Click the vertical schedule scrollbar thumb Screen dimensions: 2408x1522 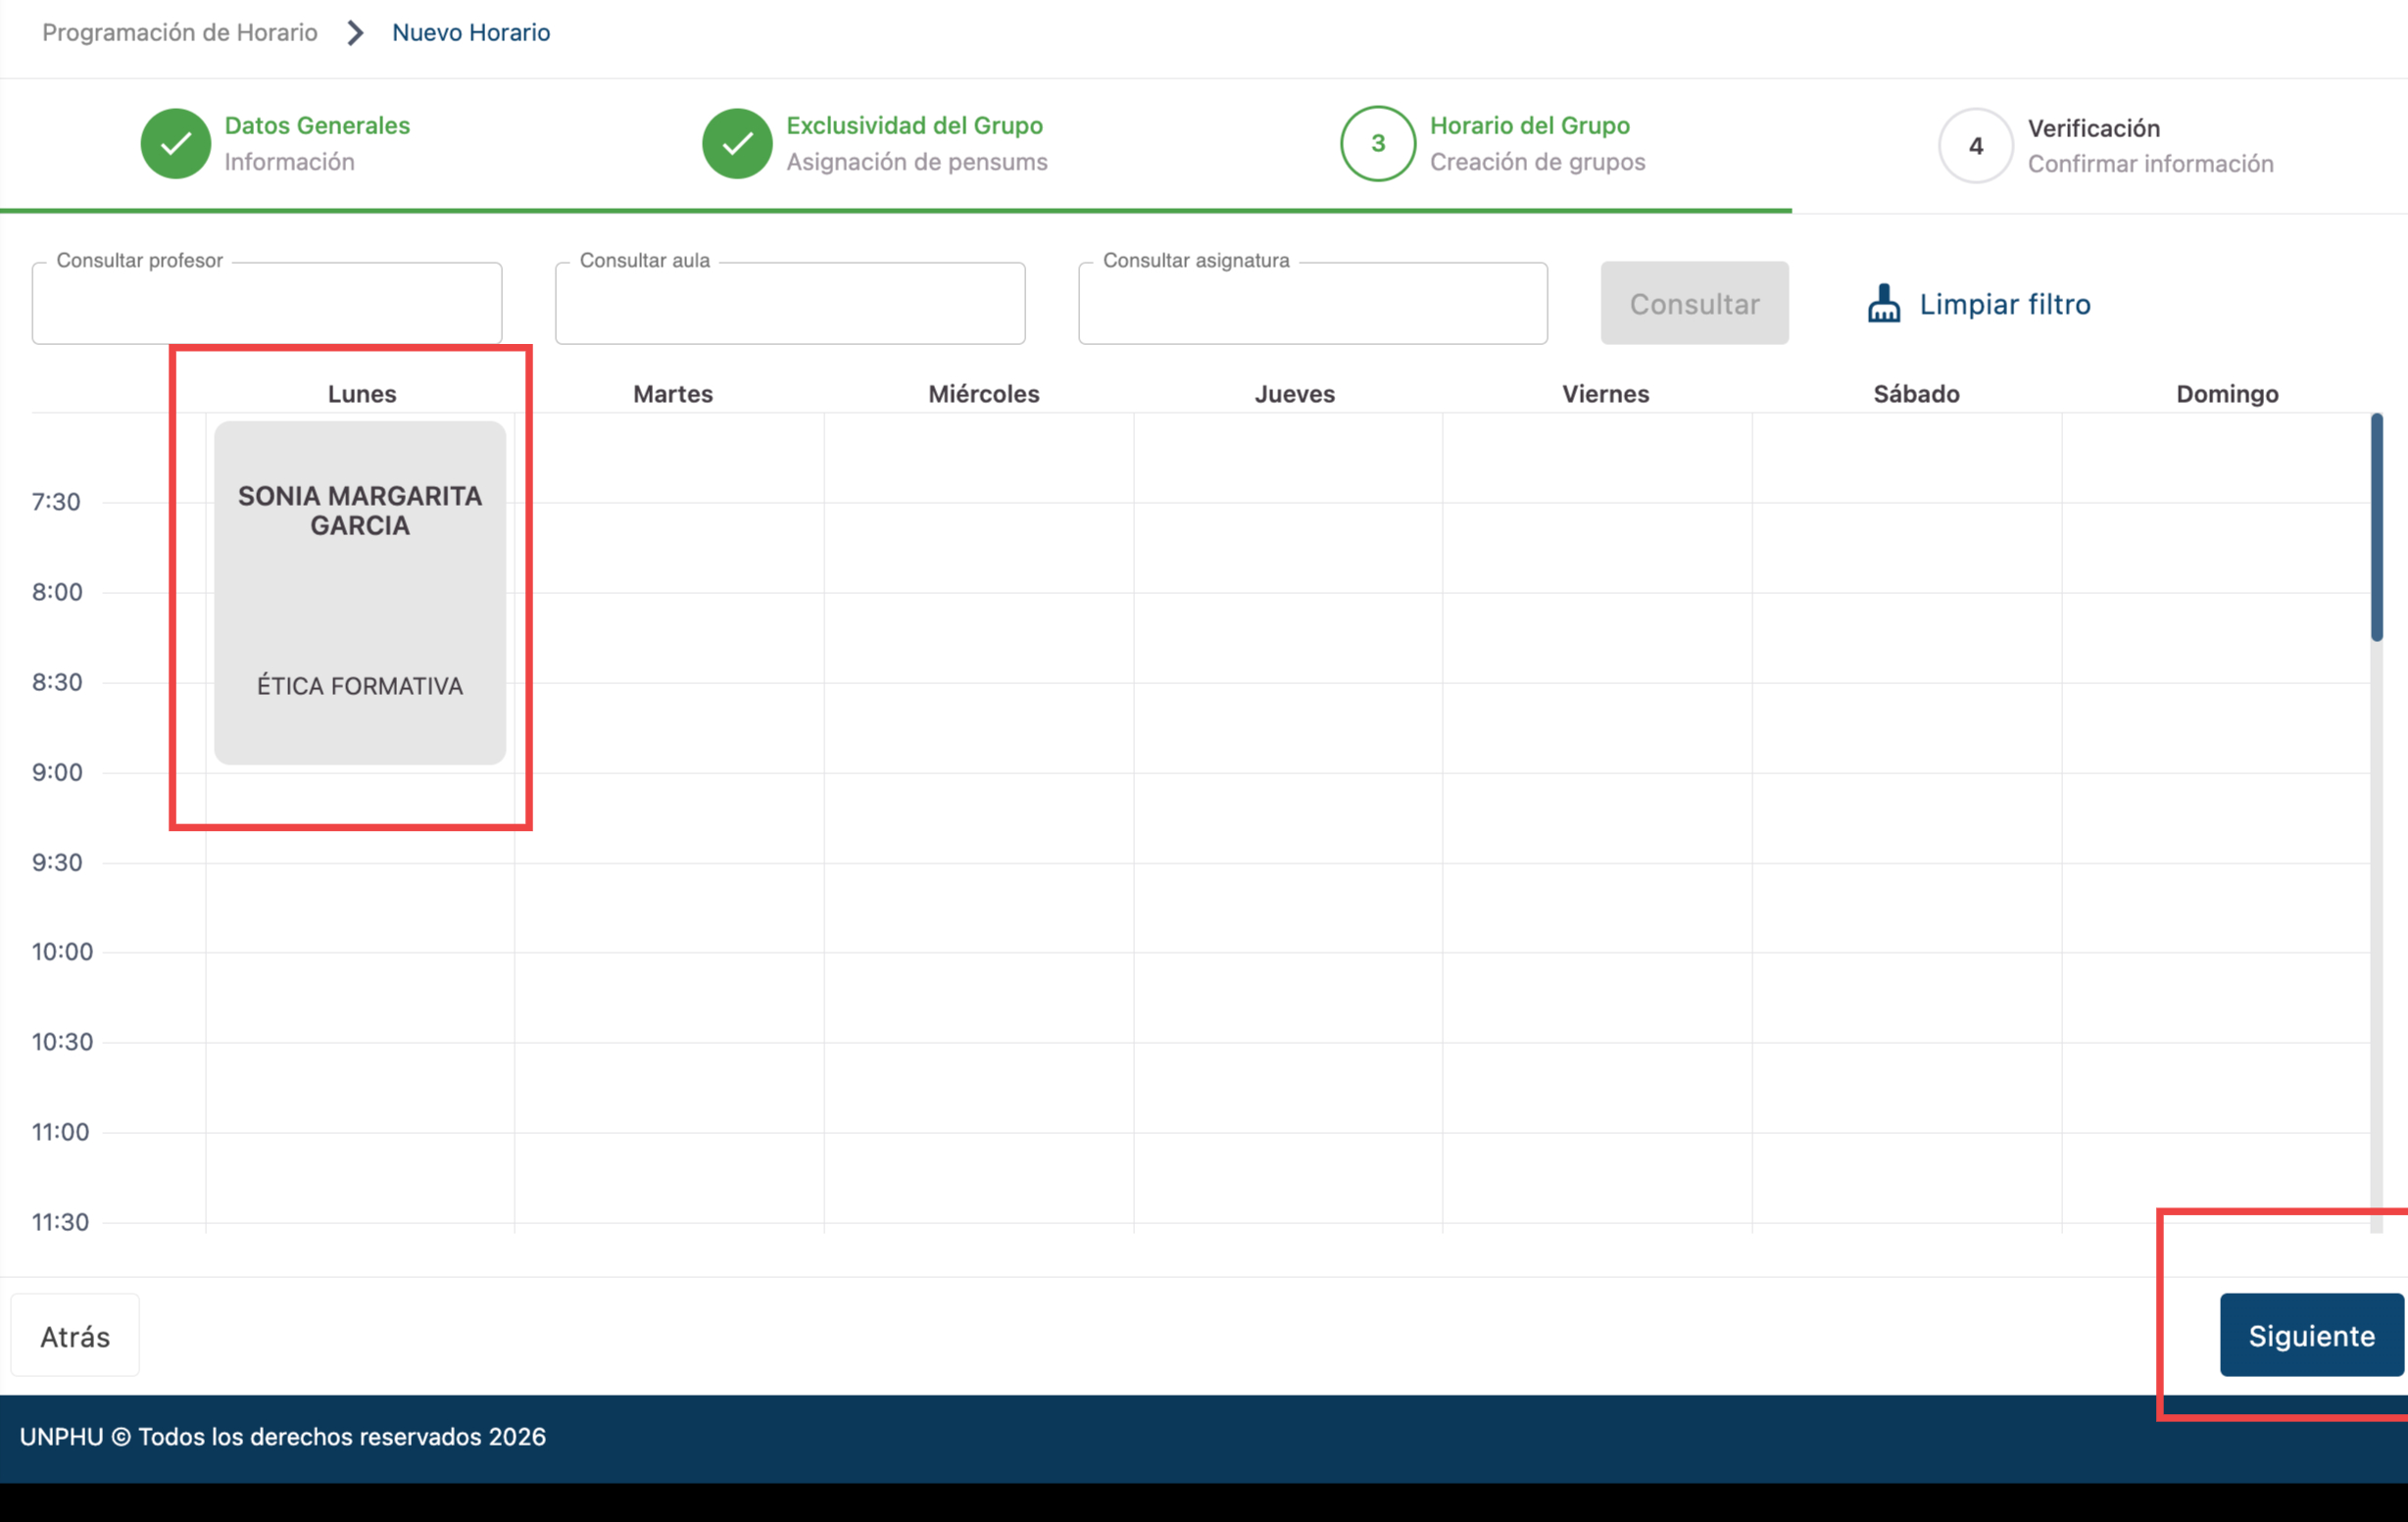pyautogui.click(x=2376, y=527)
